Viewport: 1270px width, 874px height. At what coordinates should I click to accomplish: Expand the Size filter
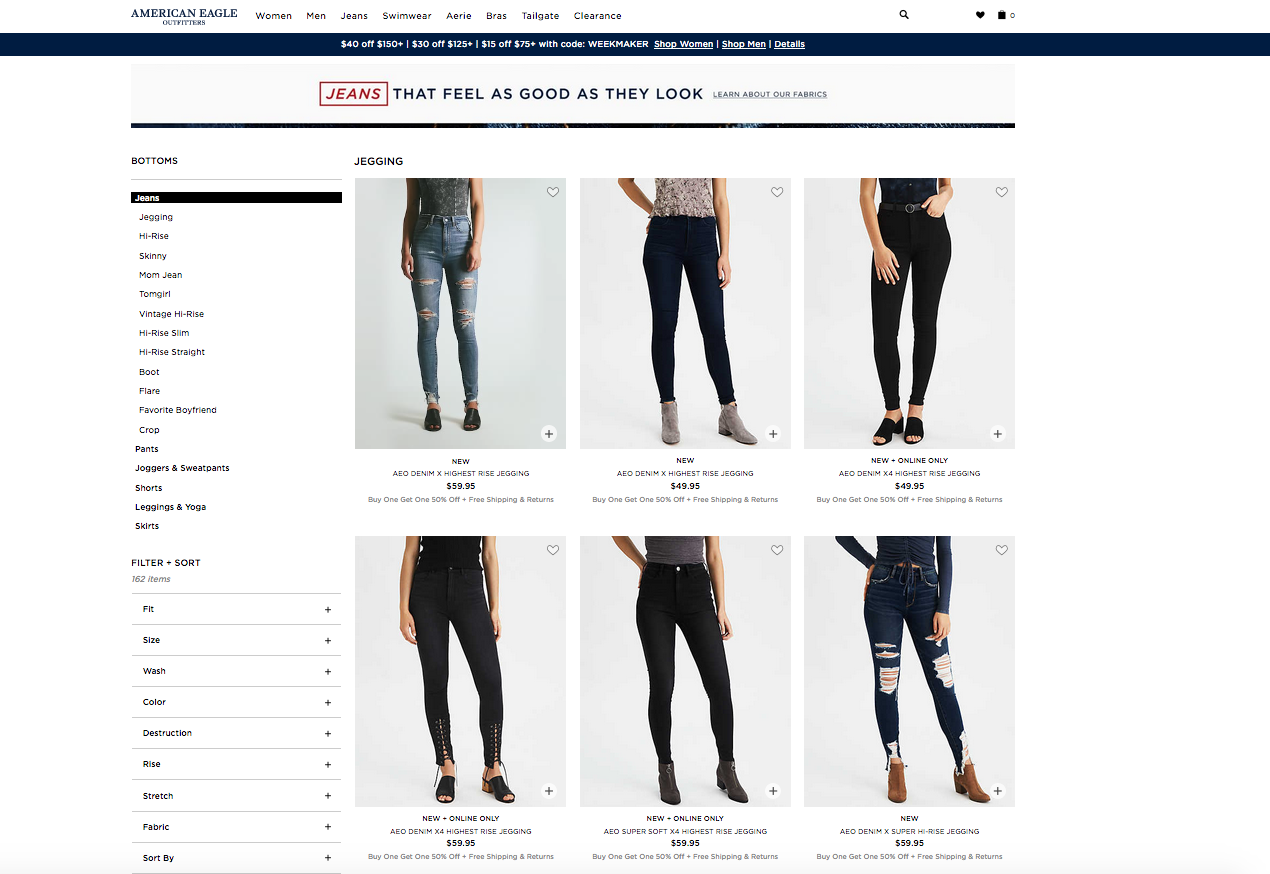(x=236, y=640)
